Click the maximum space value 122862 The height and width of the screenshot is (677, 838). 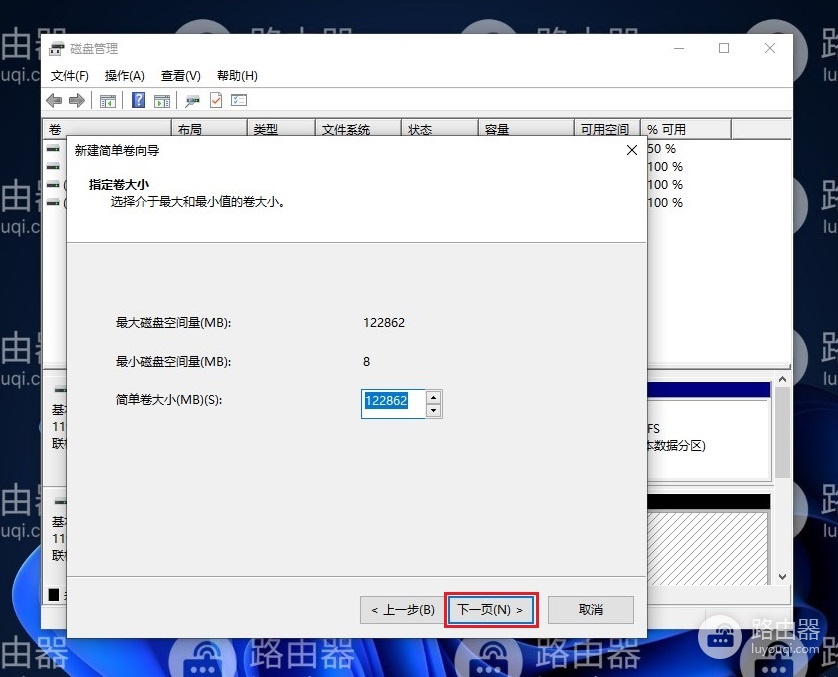[384, 323]
